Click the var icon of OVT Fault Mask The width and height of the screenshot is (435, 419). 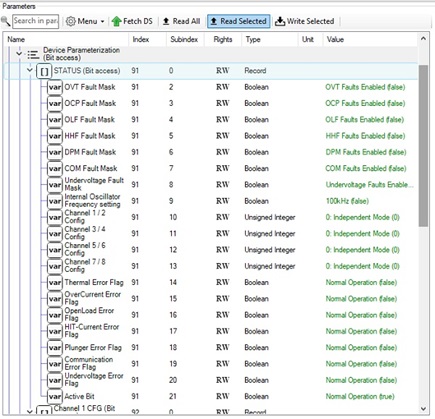click(x=55, y=87)
